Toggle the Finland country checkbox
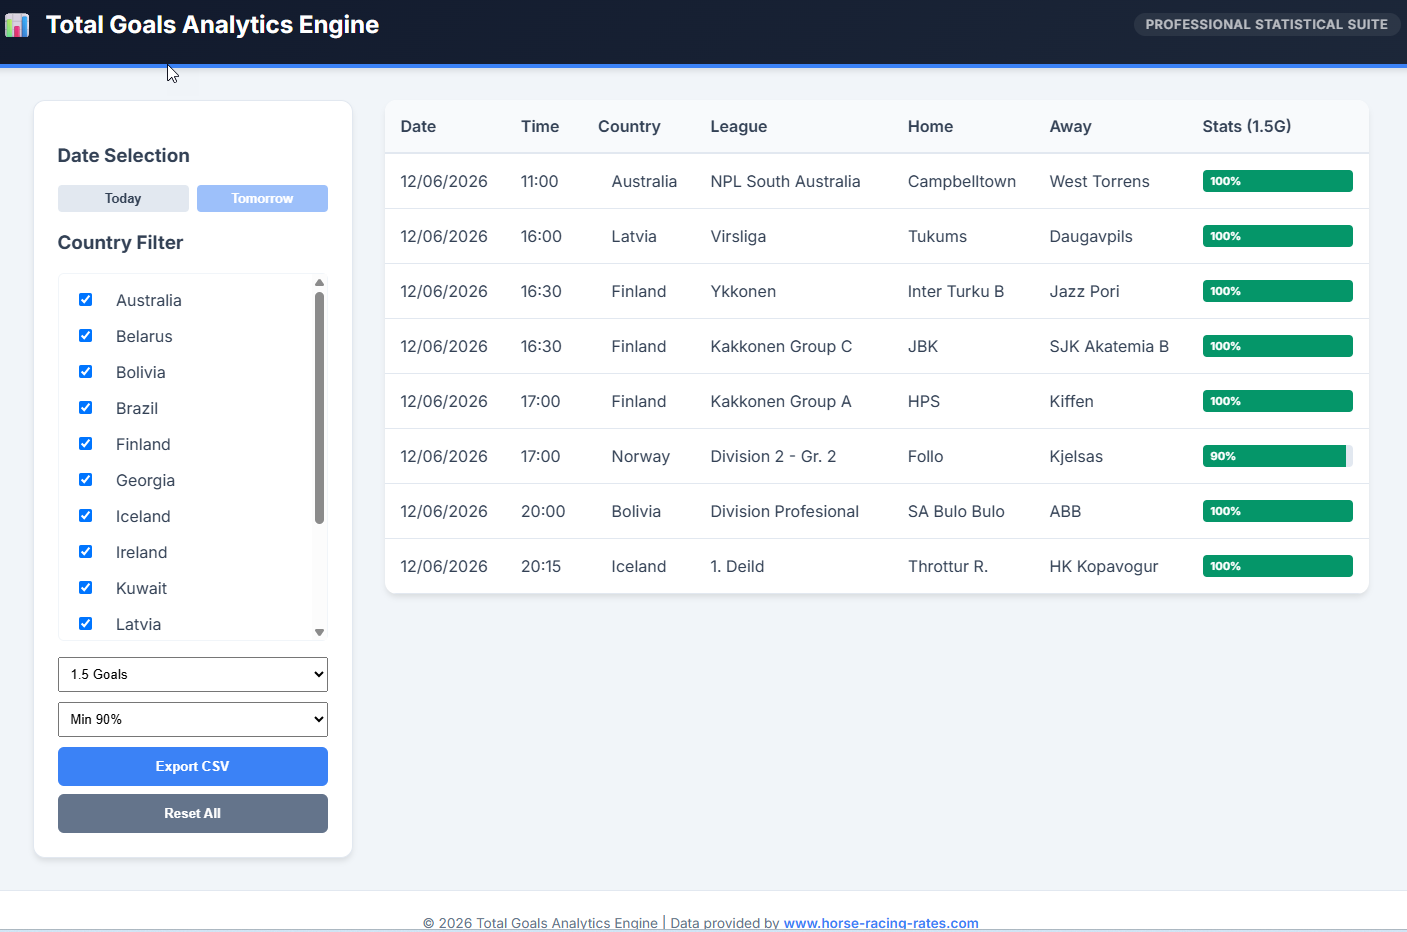1407x932 pixels. point(86,444)
